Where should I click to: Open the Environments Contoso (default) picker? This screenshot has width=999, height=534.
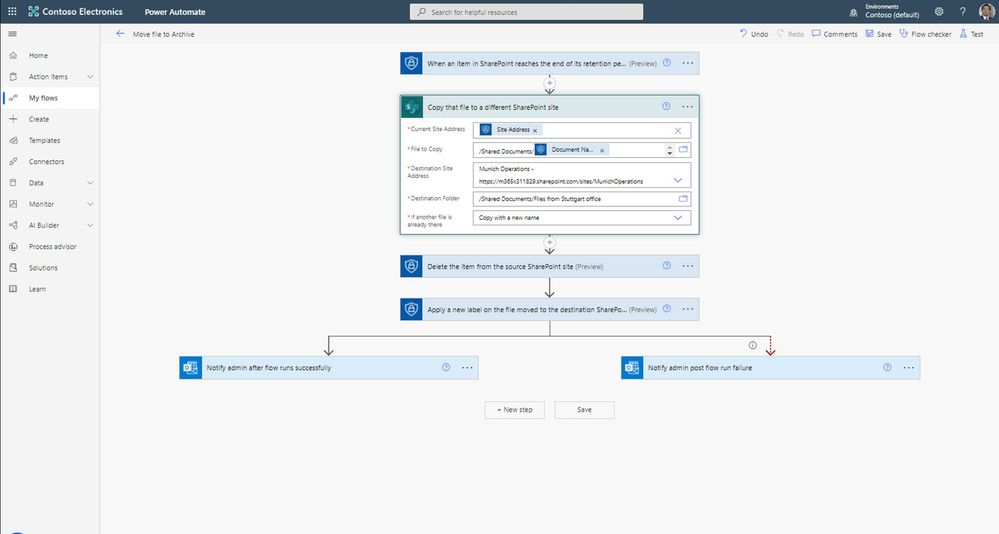click(x=892, y=11)
